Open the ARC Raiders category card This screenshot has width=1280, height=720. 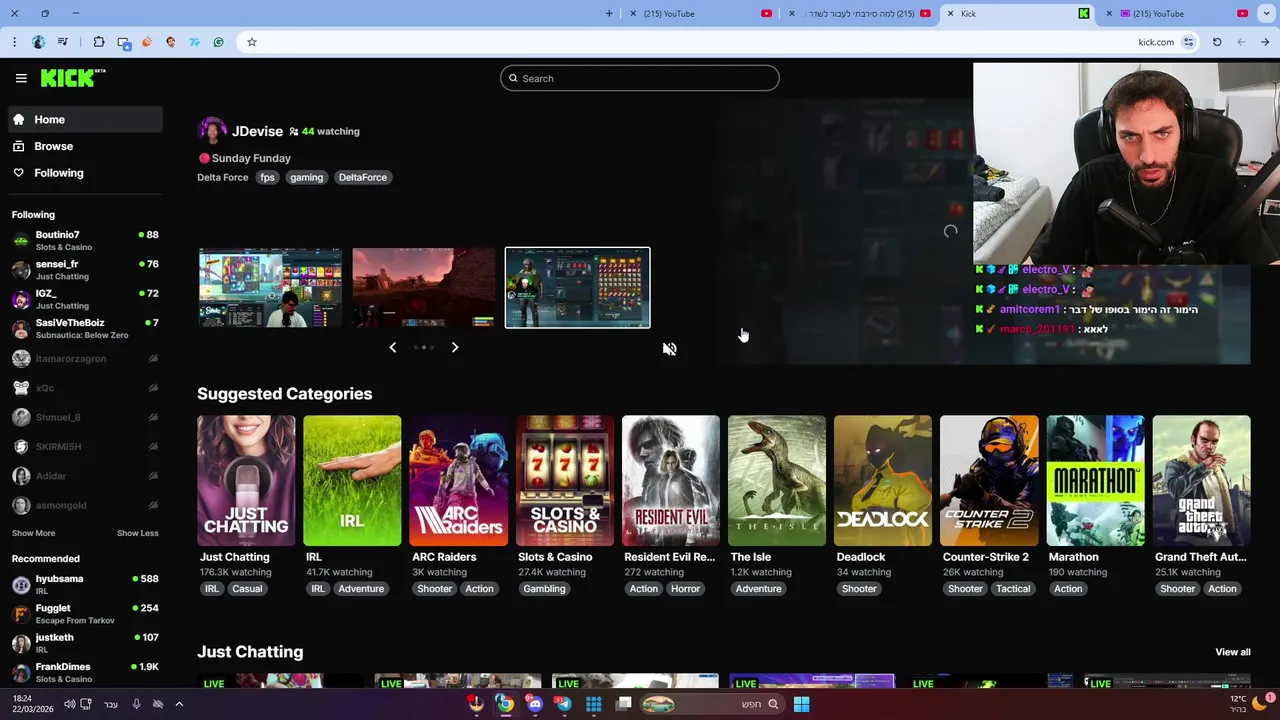click(x=458, y=481)
